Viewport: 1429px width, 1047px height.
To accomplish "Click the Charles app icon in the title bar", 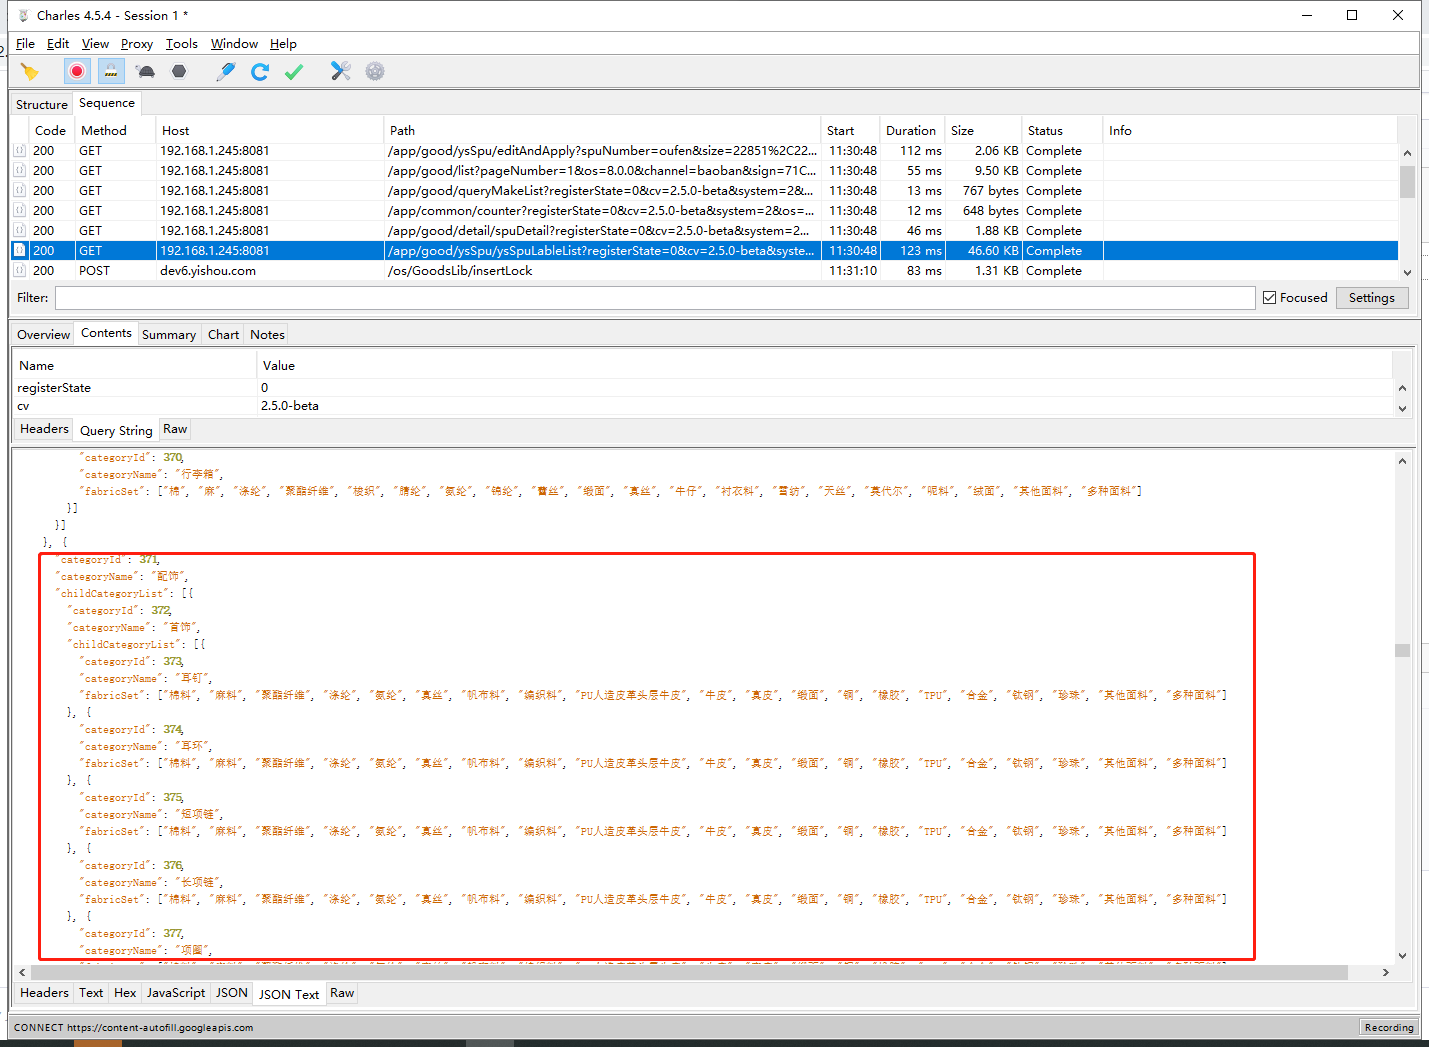I will pyautogui.click(x=24, y=15).
